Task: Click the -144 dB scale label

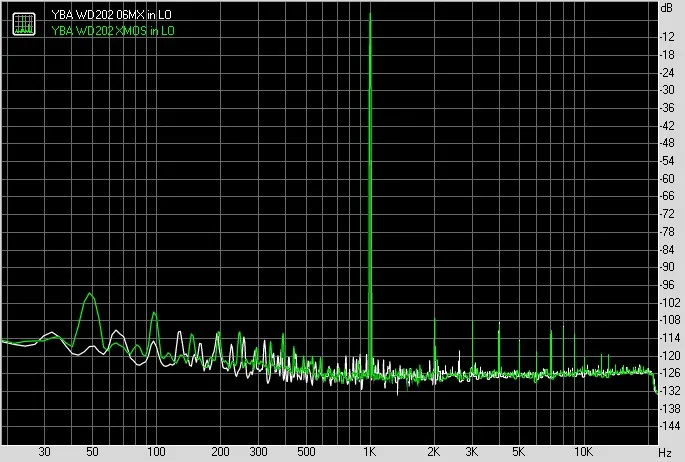Action: 669,426
